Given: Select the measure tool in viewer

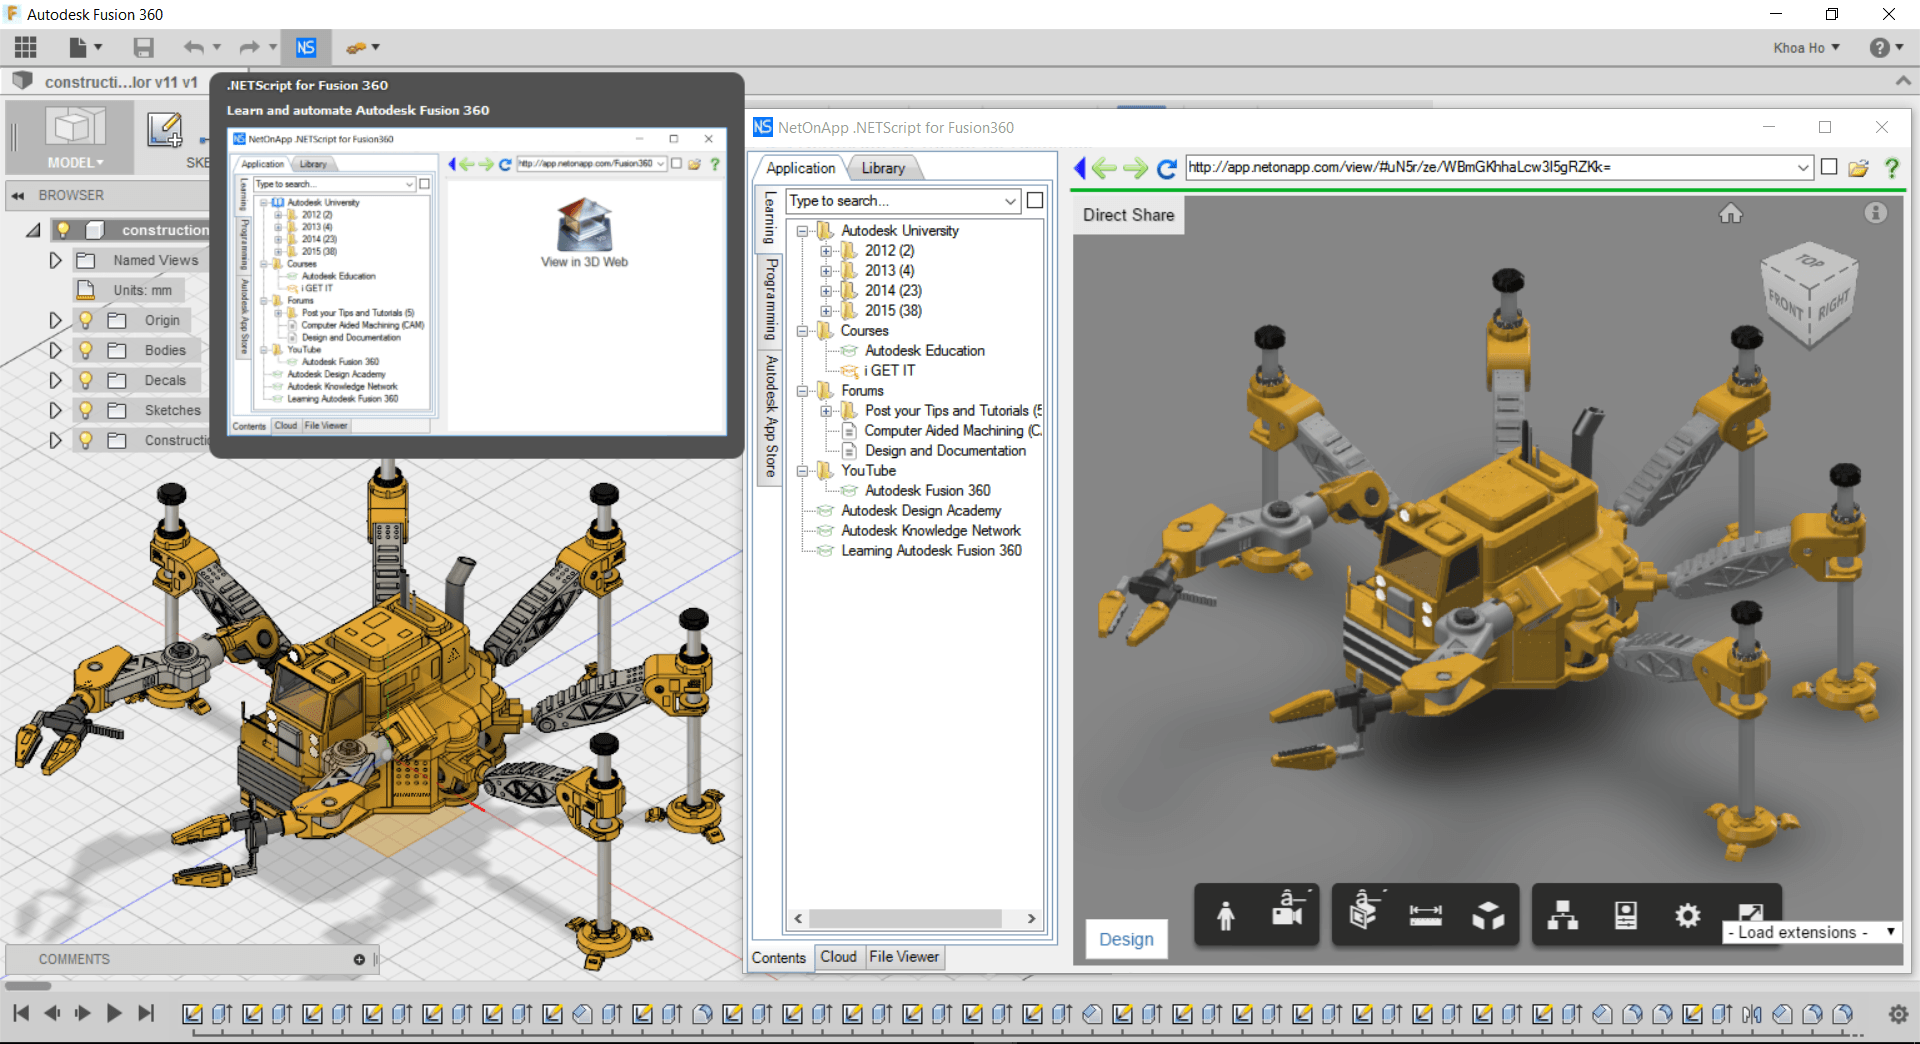Looking at the screenshot, I should 1425,915.
